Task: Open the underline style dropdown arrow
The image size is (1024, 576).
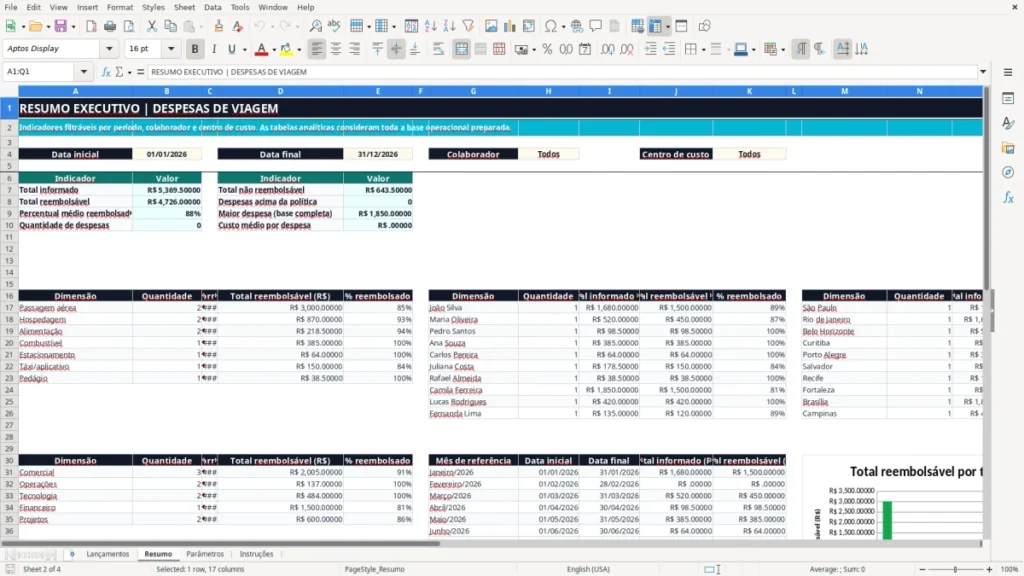Action: tap(245, 50)
